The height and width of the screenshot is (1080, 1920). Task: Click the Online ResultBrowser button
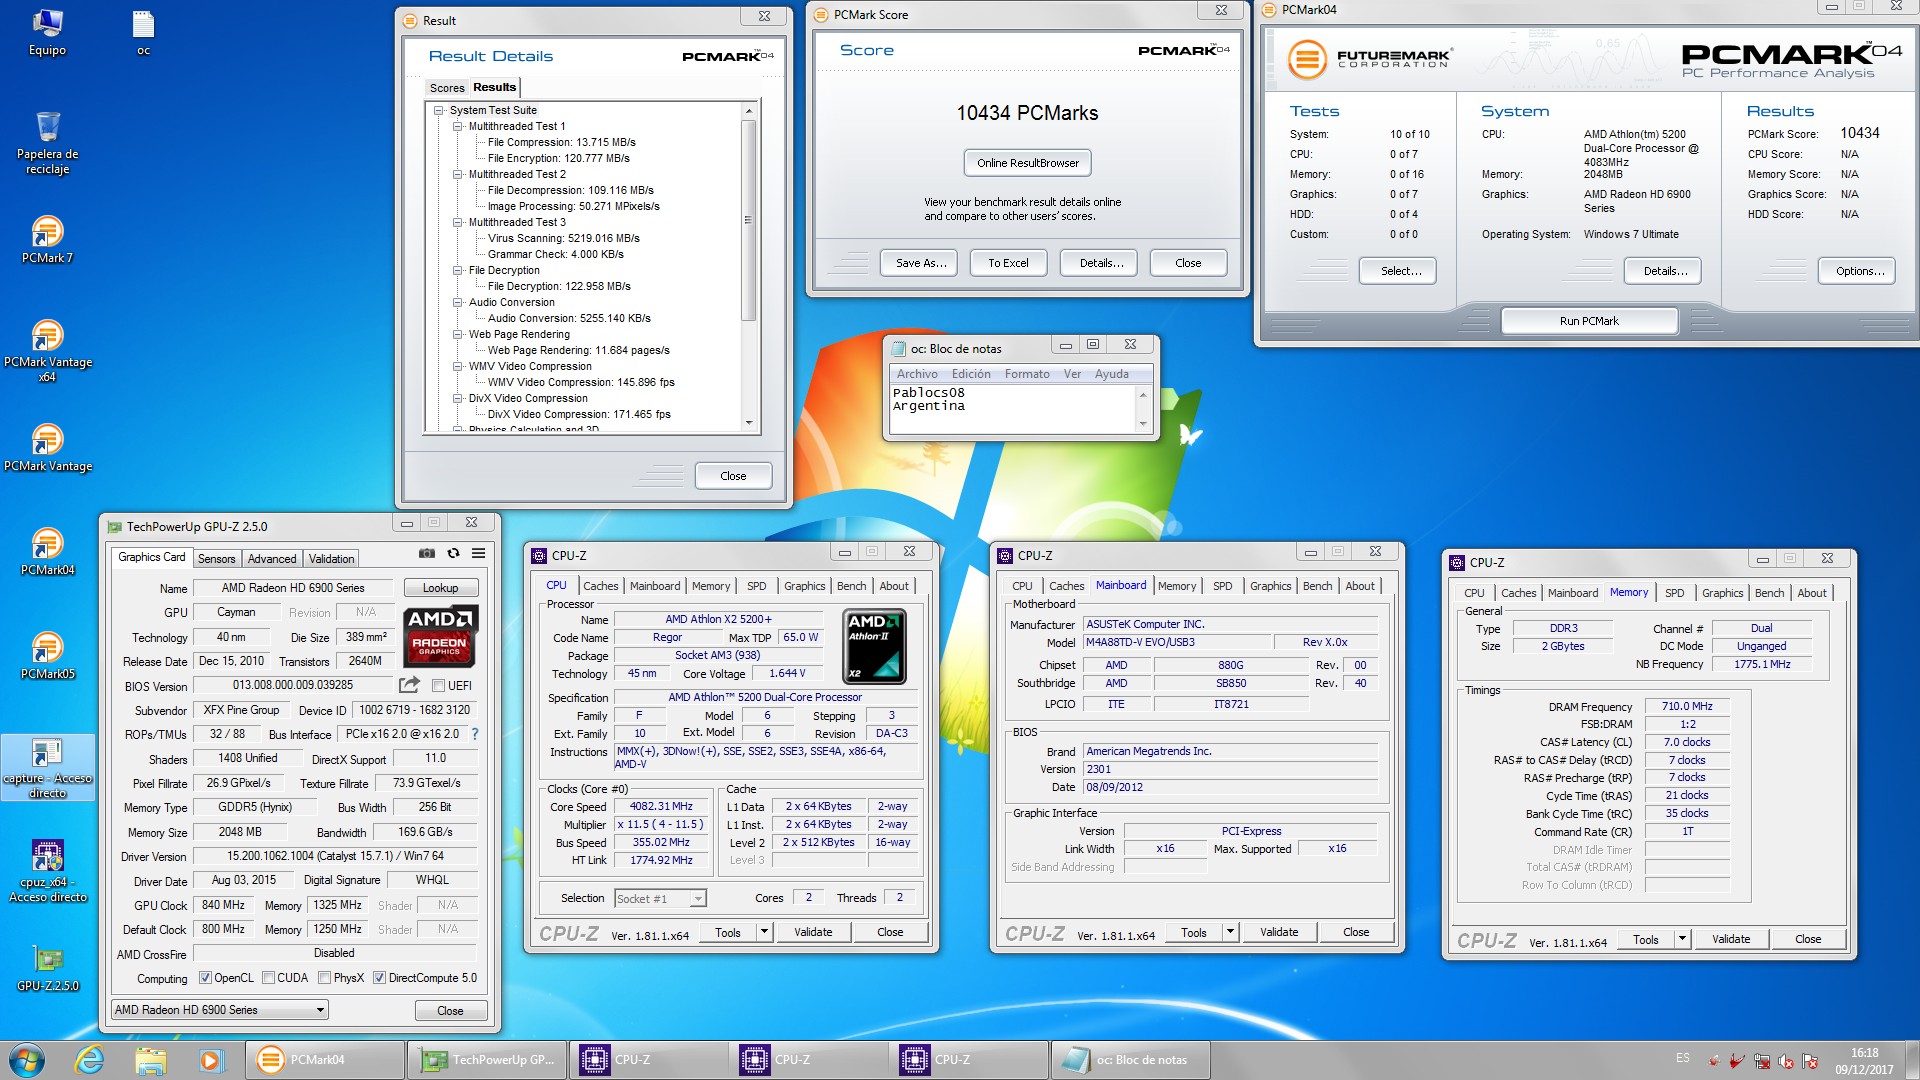[x=1028, y=163]
